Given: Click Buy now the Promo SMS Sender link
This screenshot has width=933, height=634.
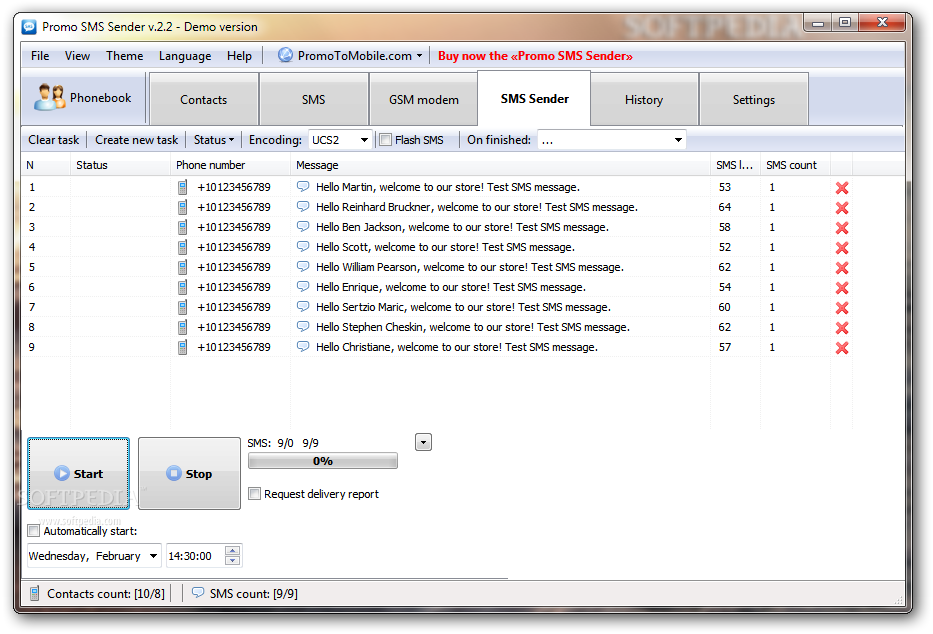Looking at the screenshot, I should [535, 56].
